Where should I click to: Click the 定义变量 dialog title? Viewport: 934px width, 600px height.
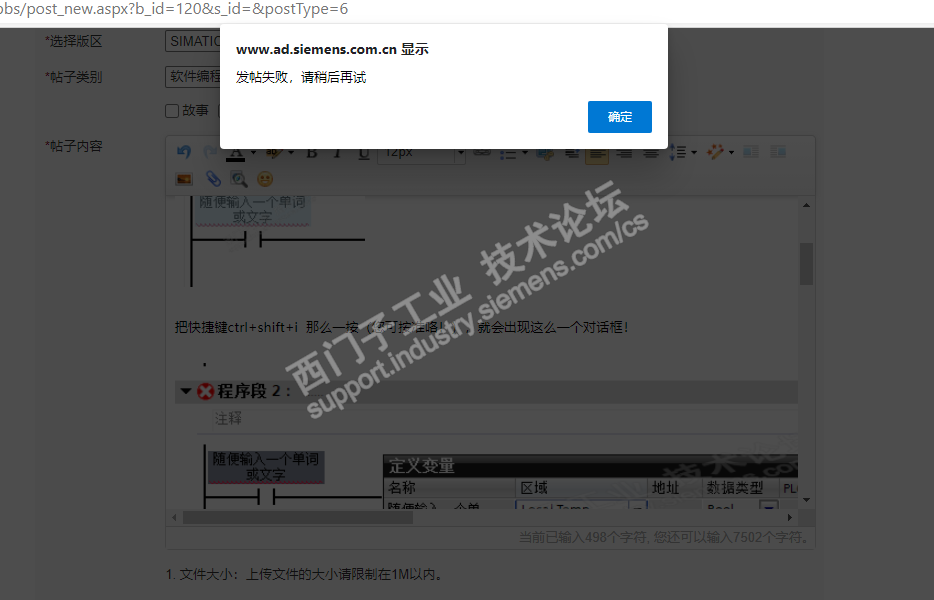tap(422, 465)
